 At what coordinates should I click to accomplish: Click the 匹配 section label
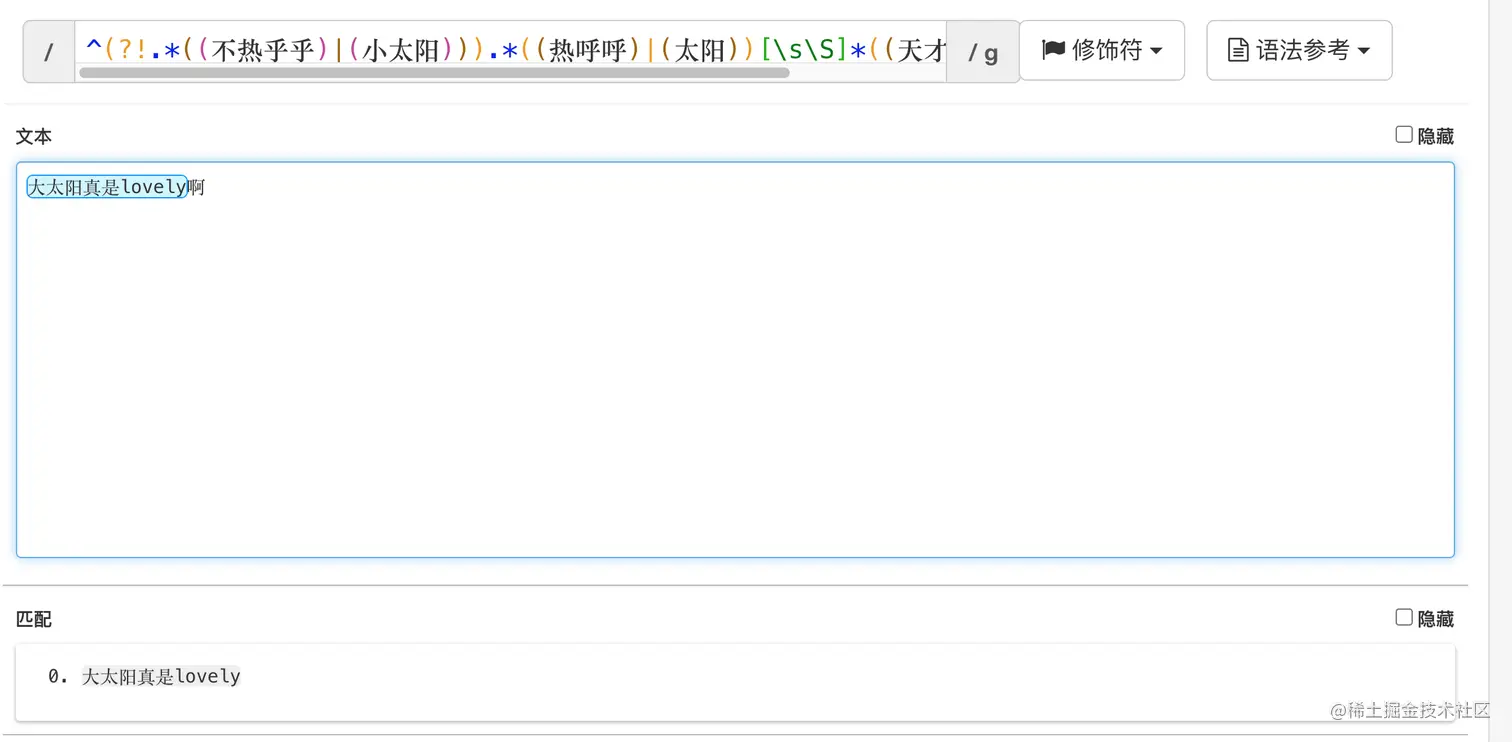point(34,619)
